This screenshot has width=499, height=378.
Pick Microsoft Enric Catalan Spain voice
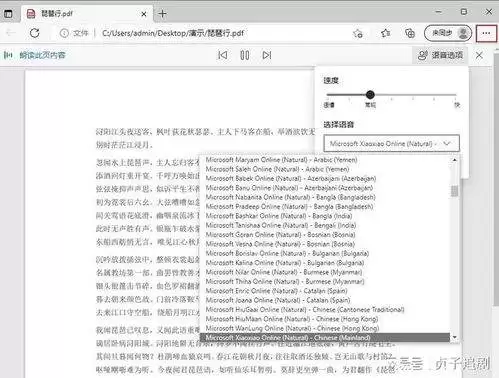(274, 291)
